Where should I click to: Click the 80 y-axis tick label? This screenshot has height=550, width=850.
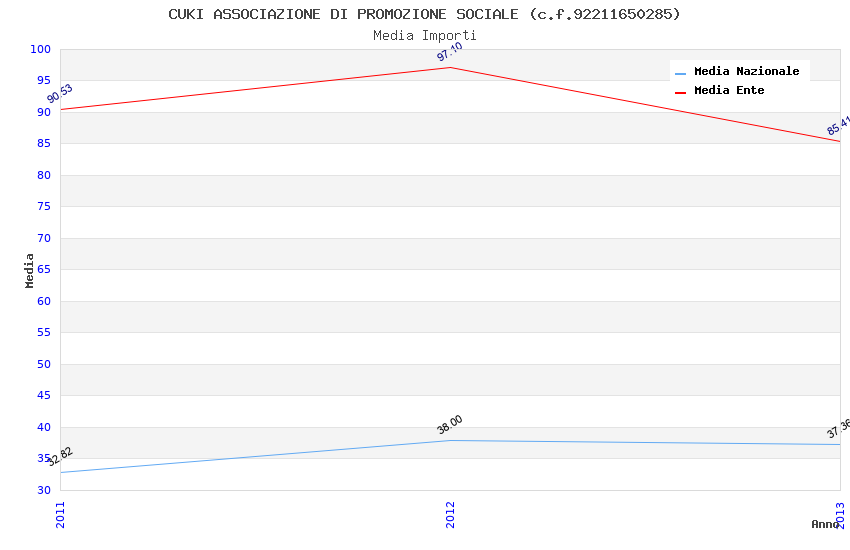point(43,175)
